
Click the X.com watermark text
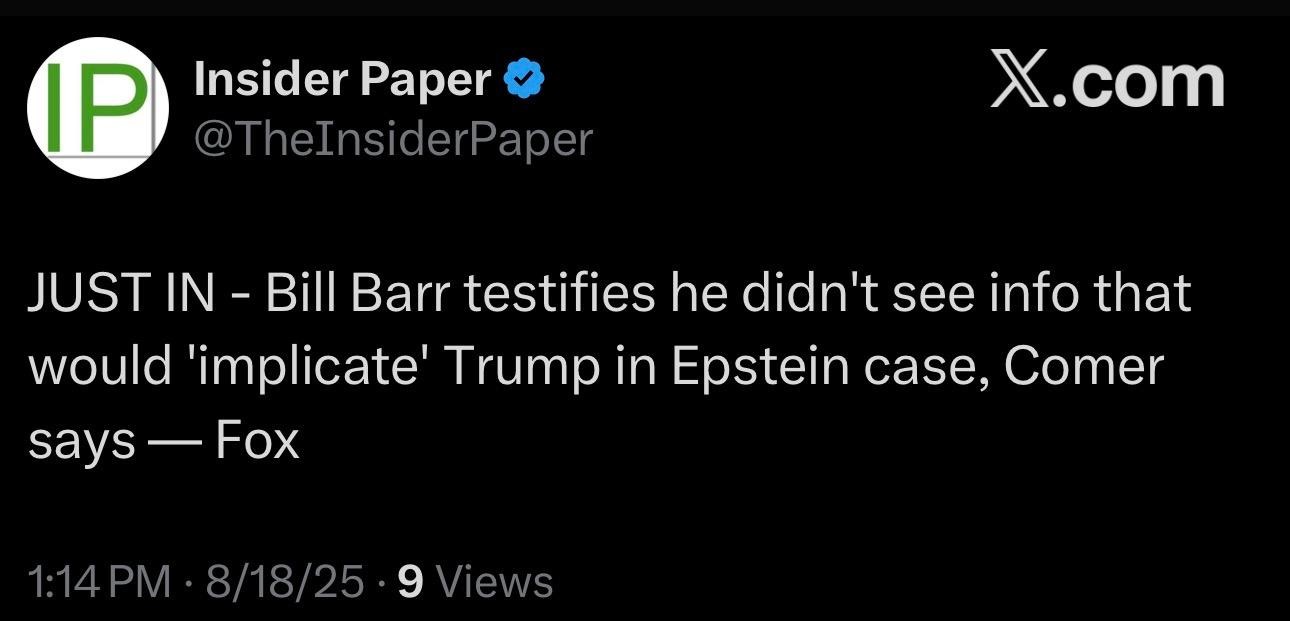pos(1107,81)
